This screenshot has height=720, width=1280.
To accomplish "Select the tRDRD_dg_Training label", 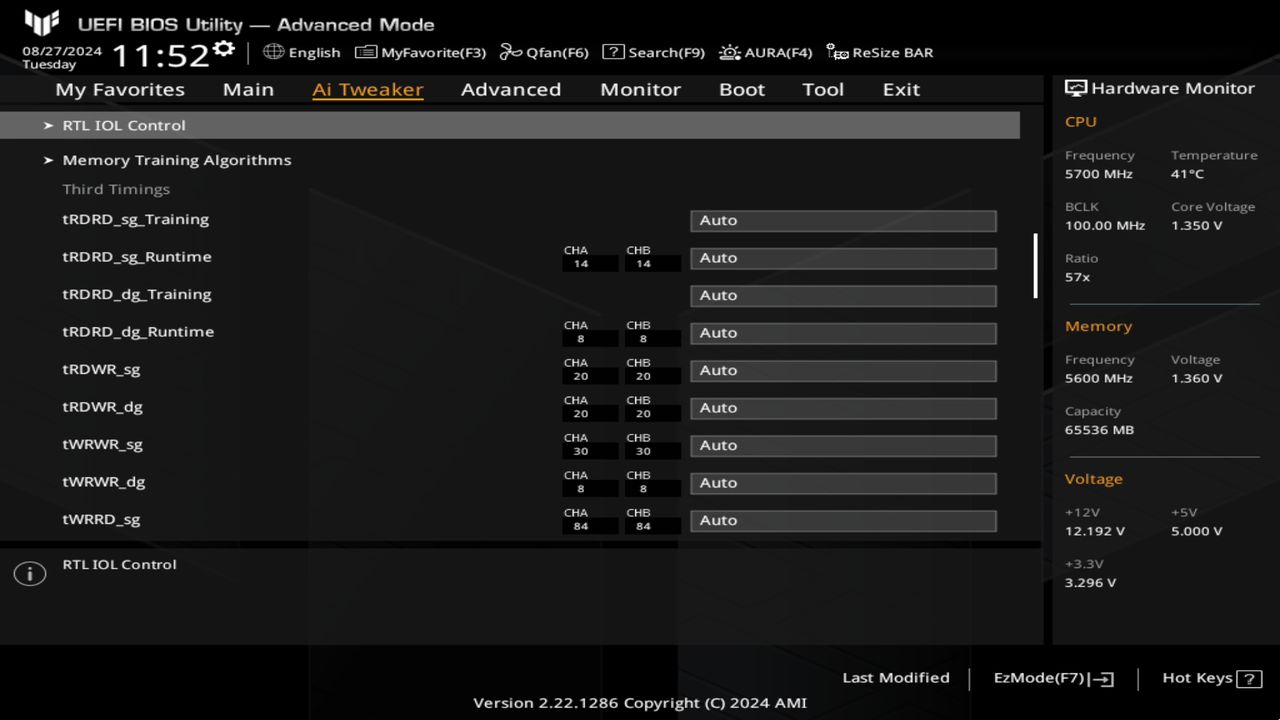I will (137, 294).
